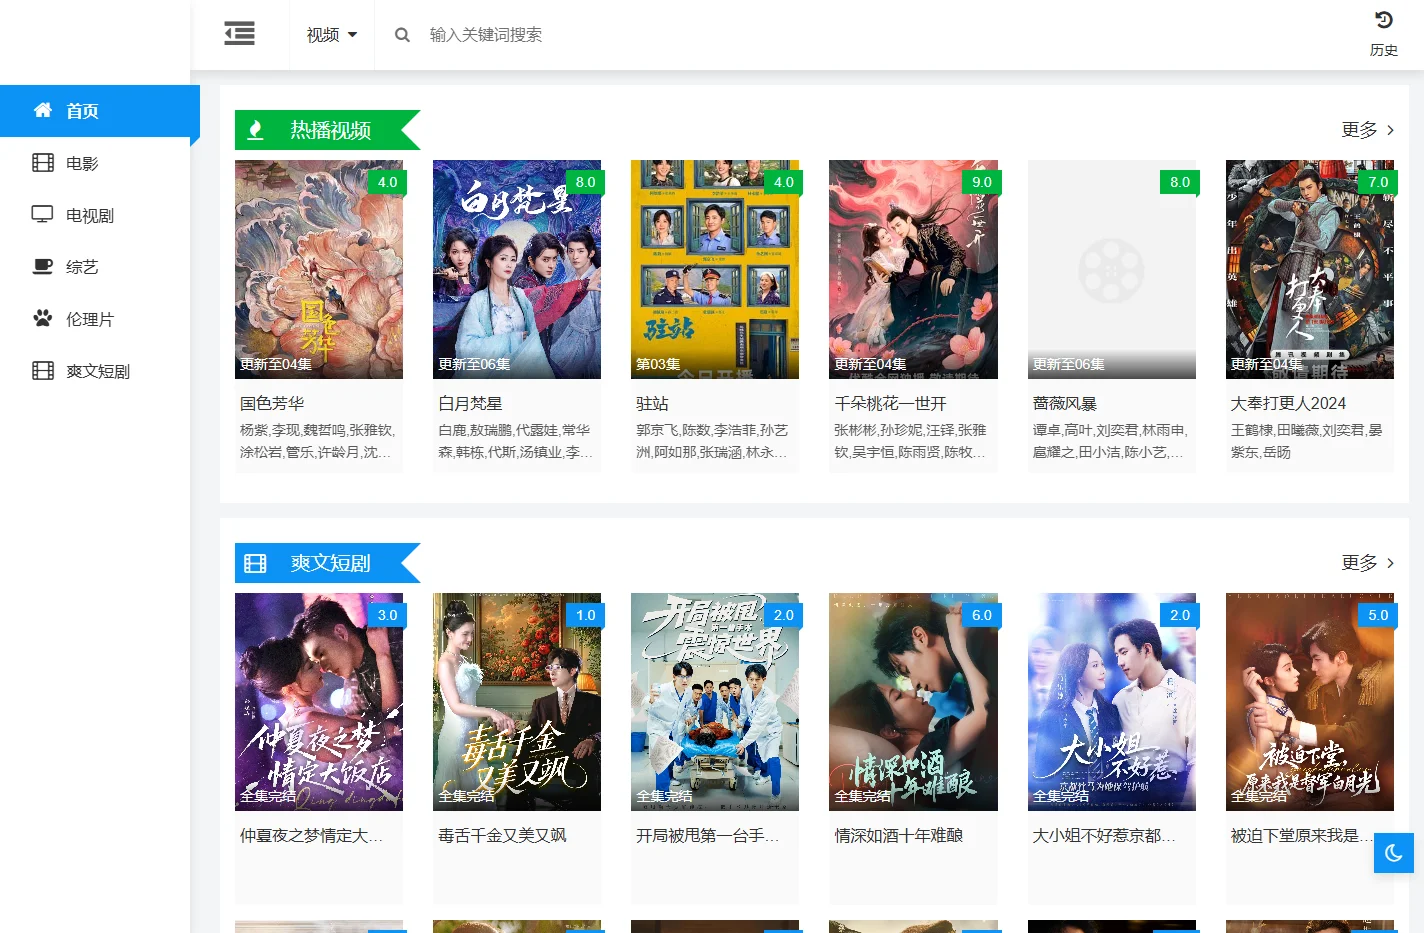This screenshot has width=1424, height=933.
Task: Click the 仲夏夜之梦情定大… title text
Action: point(311,835)
